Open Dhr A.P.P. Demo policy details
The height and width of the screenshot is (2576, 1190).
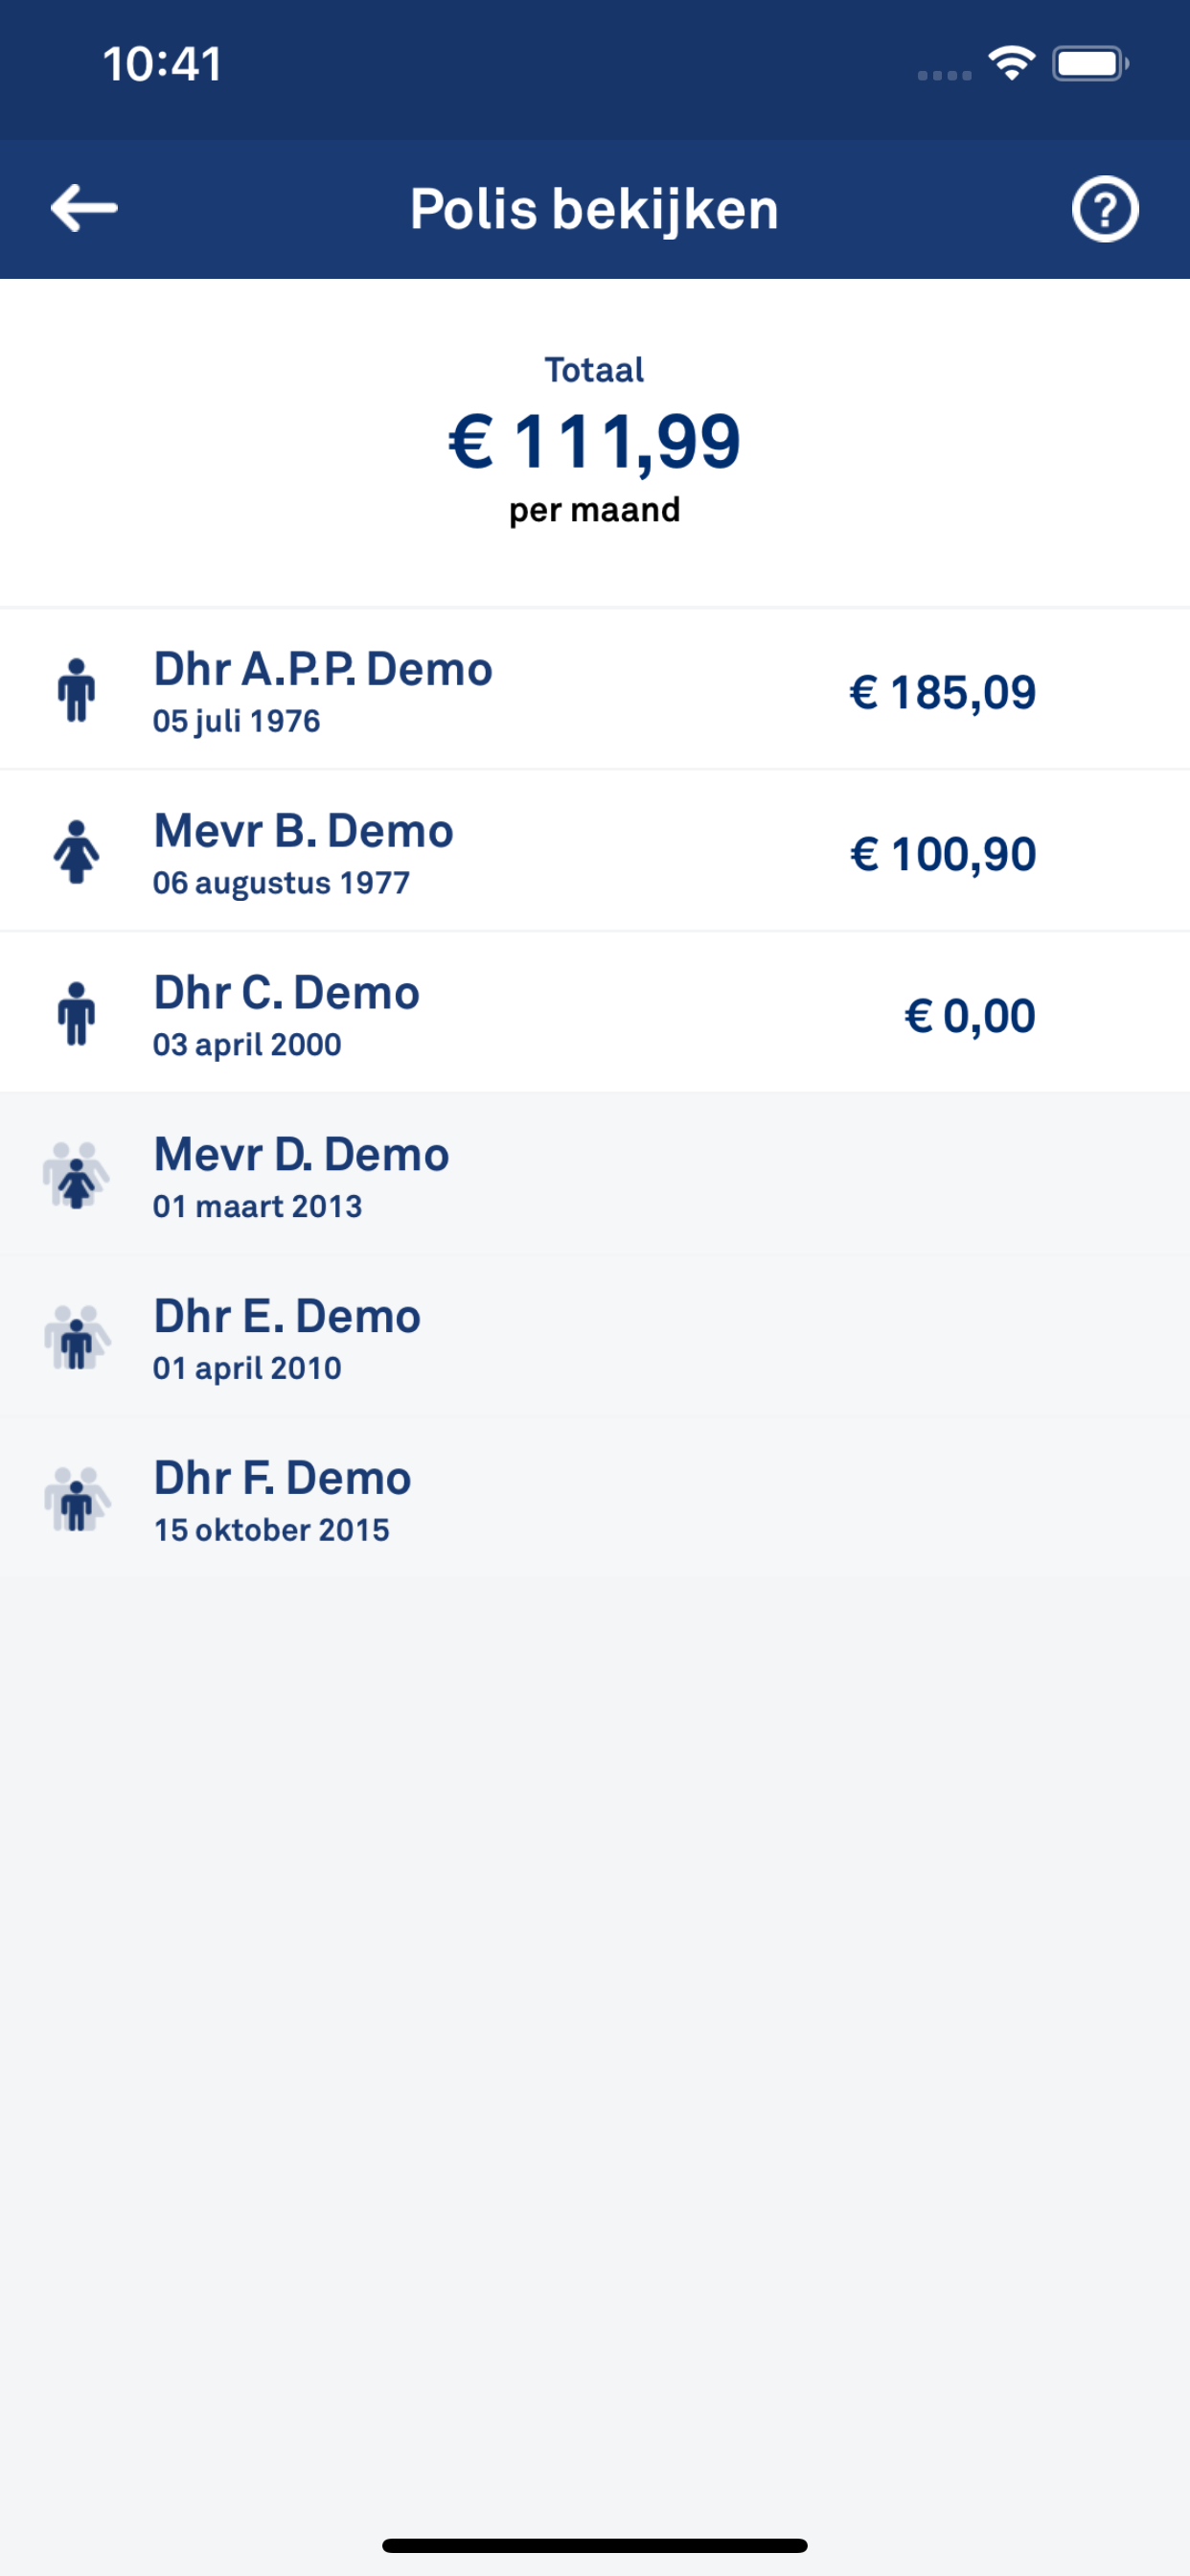pyautogui.click(x=322, y=670)
